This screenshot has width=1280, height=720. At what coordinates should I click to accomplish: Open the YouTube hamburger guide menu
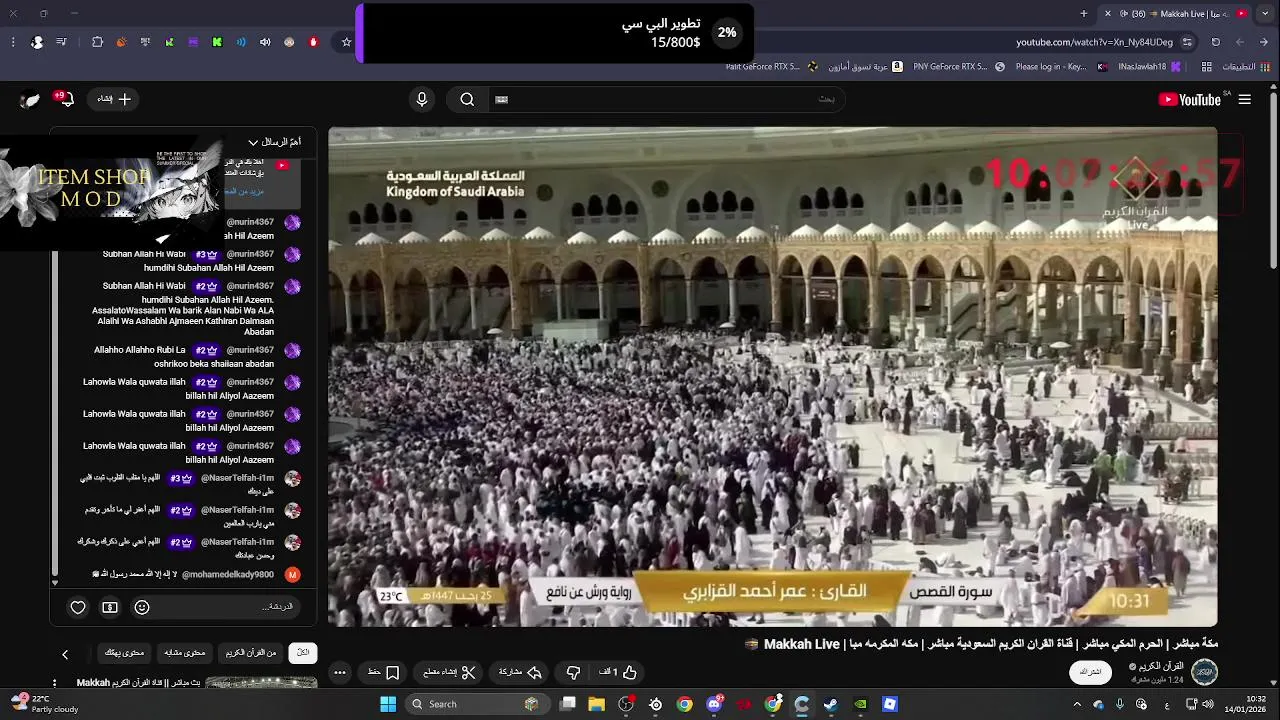[x=1244, y=99]
